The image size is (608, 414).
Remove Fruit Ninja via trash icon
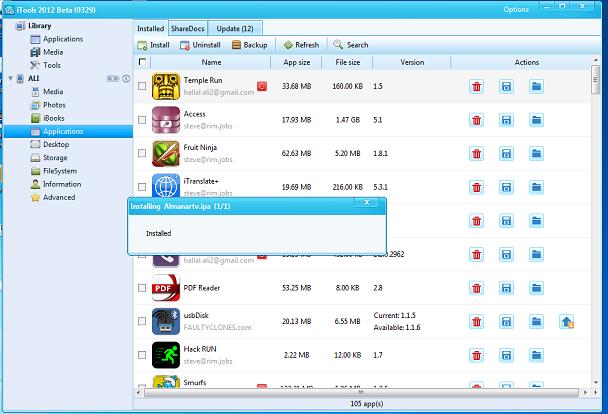(x=477, y=154)
